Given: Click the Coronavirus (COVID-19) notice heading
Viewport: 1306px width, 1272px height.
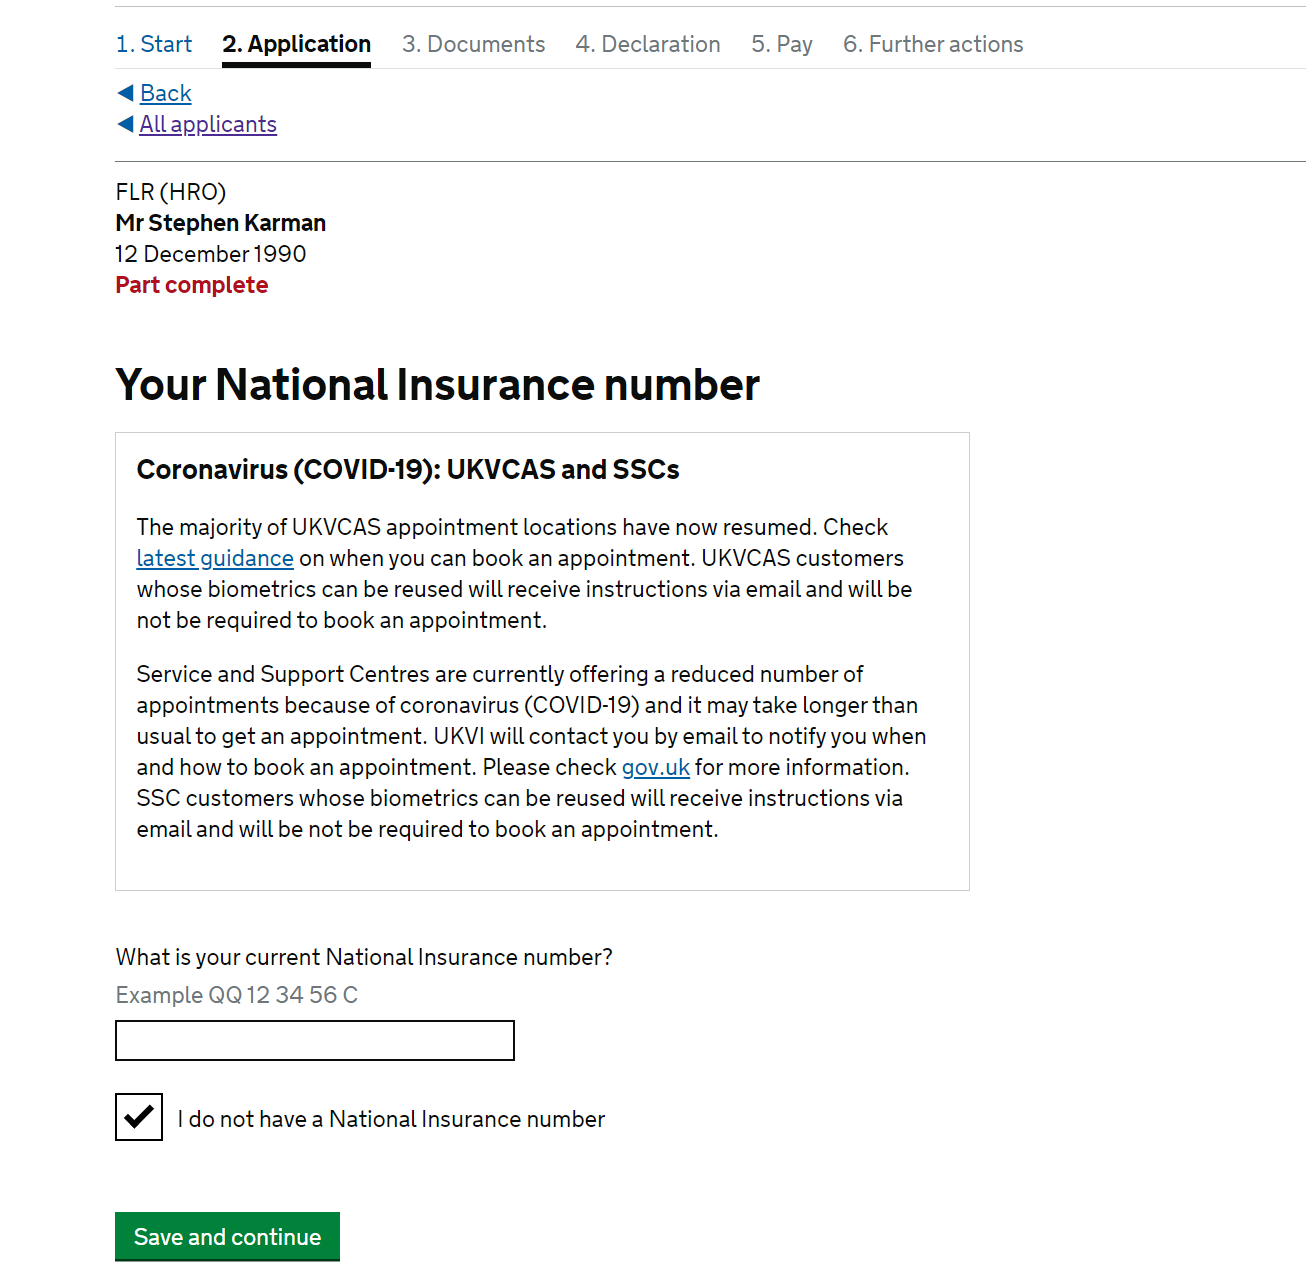Looking at the screenshot, I should point(408,469).
